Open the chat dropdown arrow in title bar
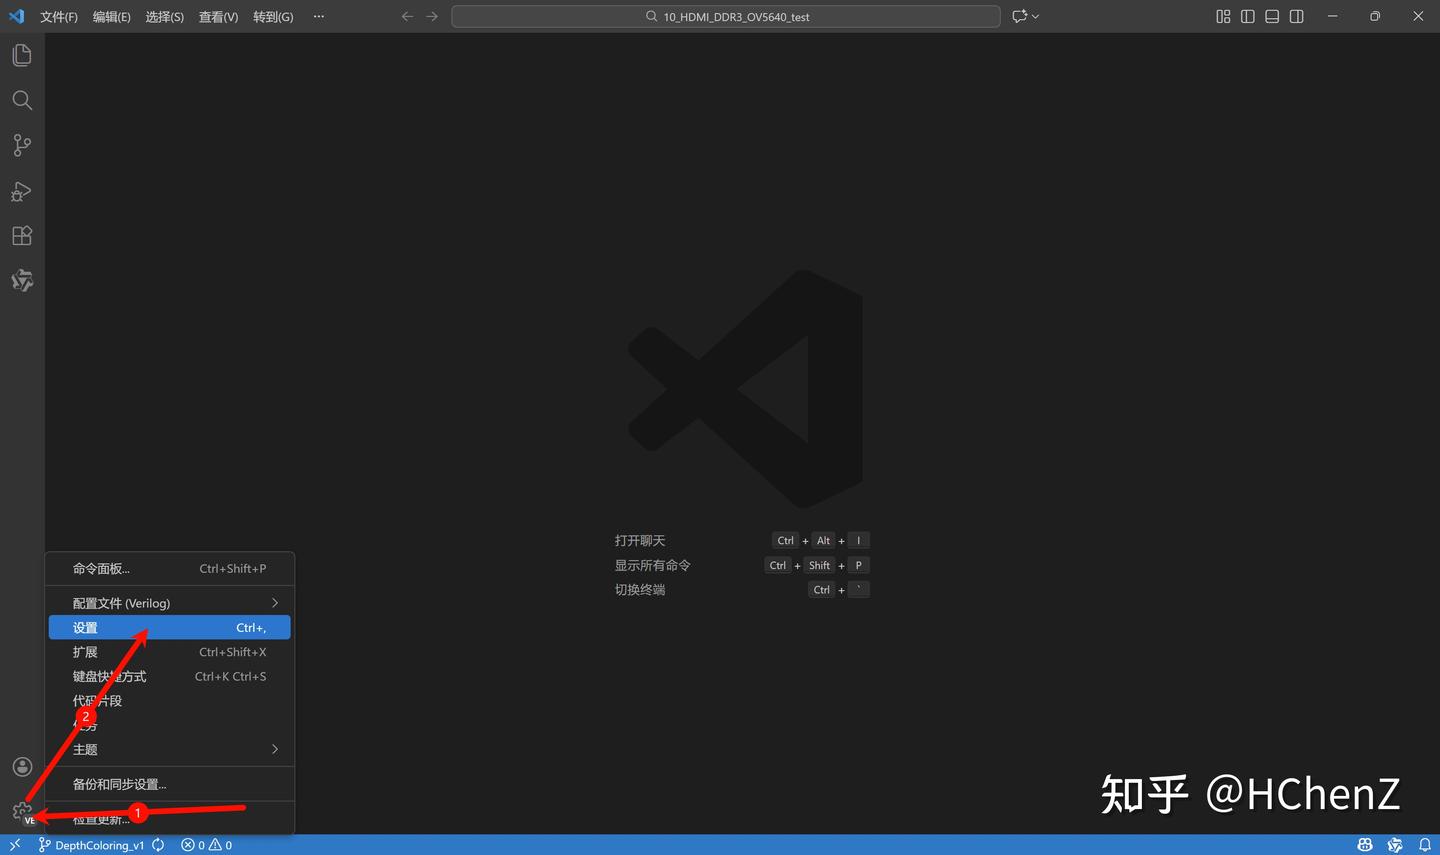The height and width of the screenshot is (855, 1440). click(x=1036, y=16)
